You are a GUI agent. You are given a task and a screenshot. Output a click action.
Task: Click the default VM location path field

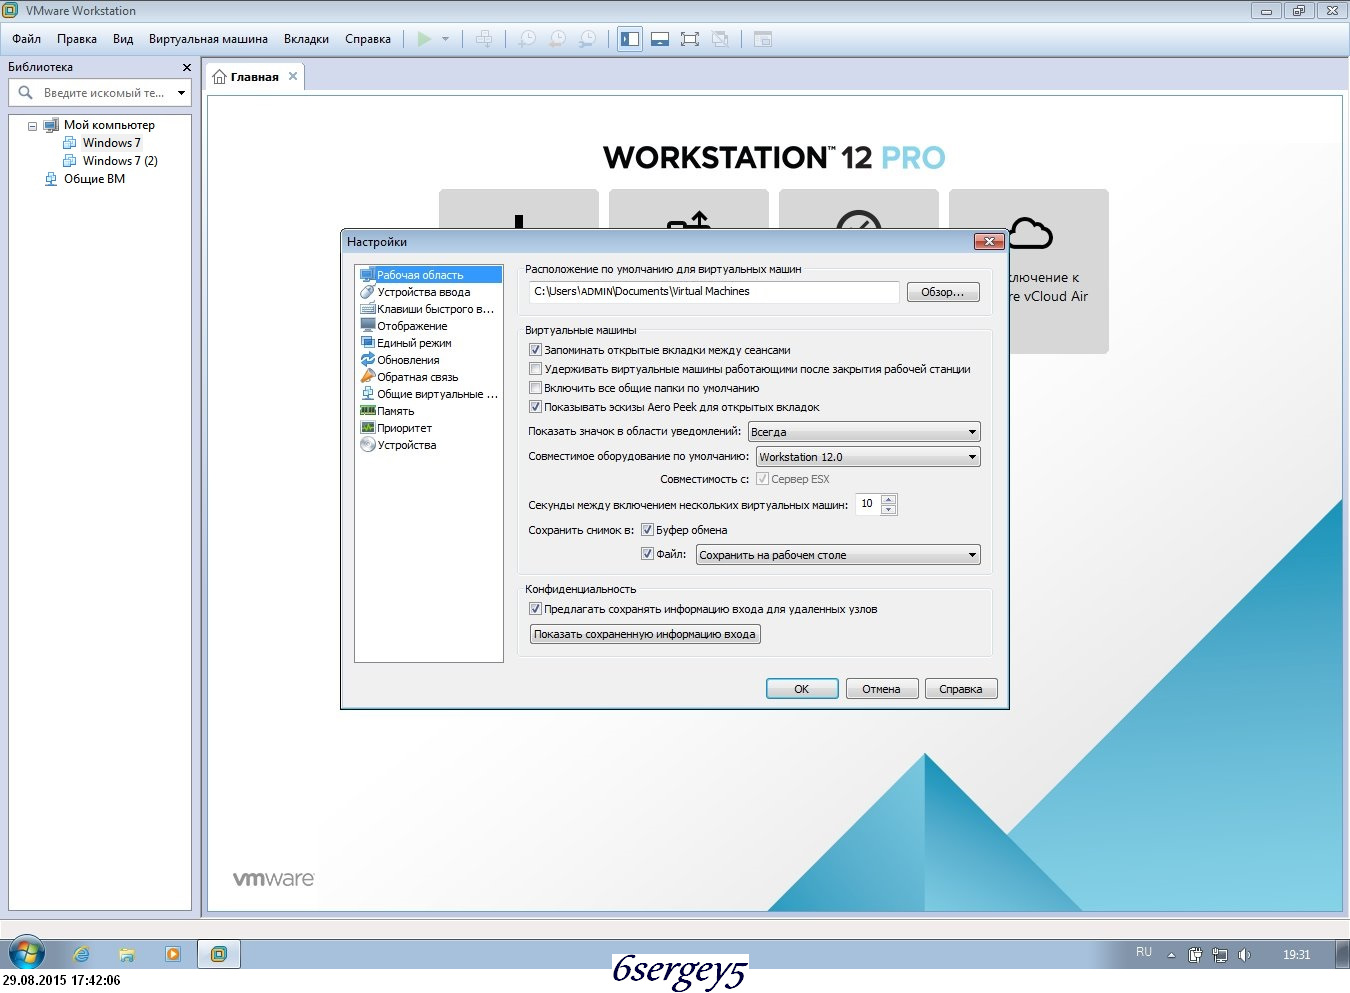pyautogui.click(x=714, y=291)
